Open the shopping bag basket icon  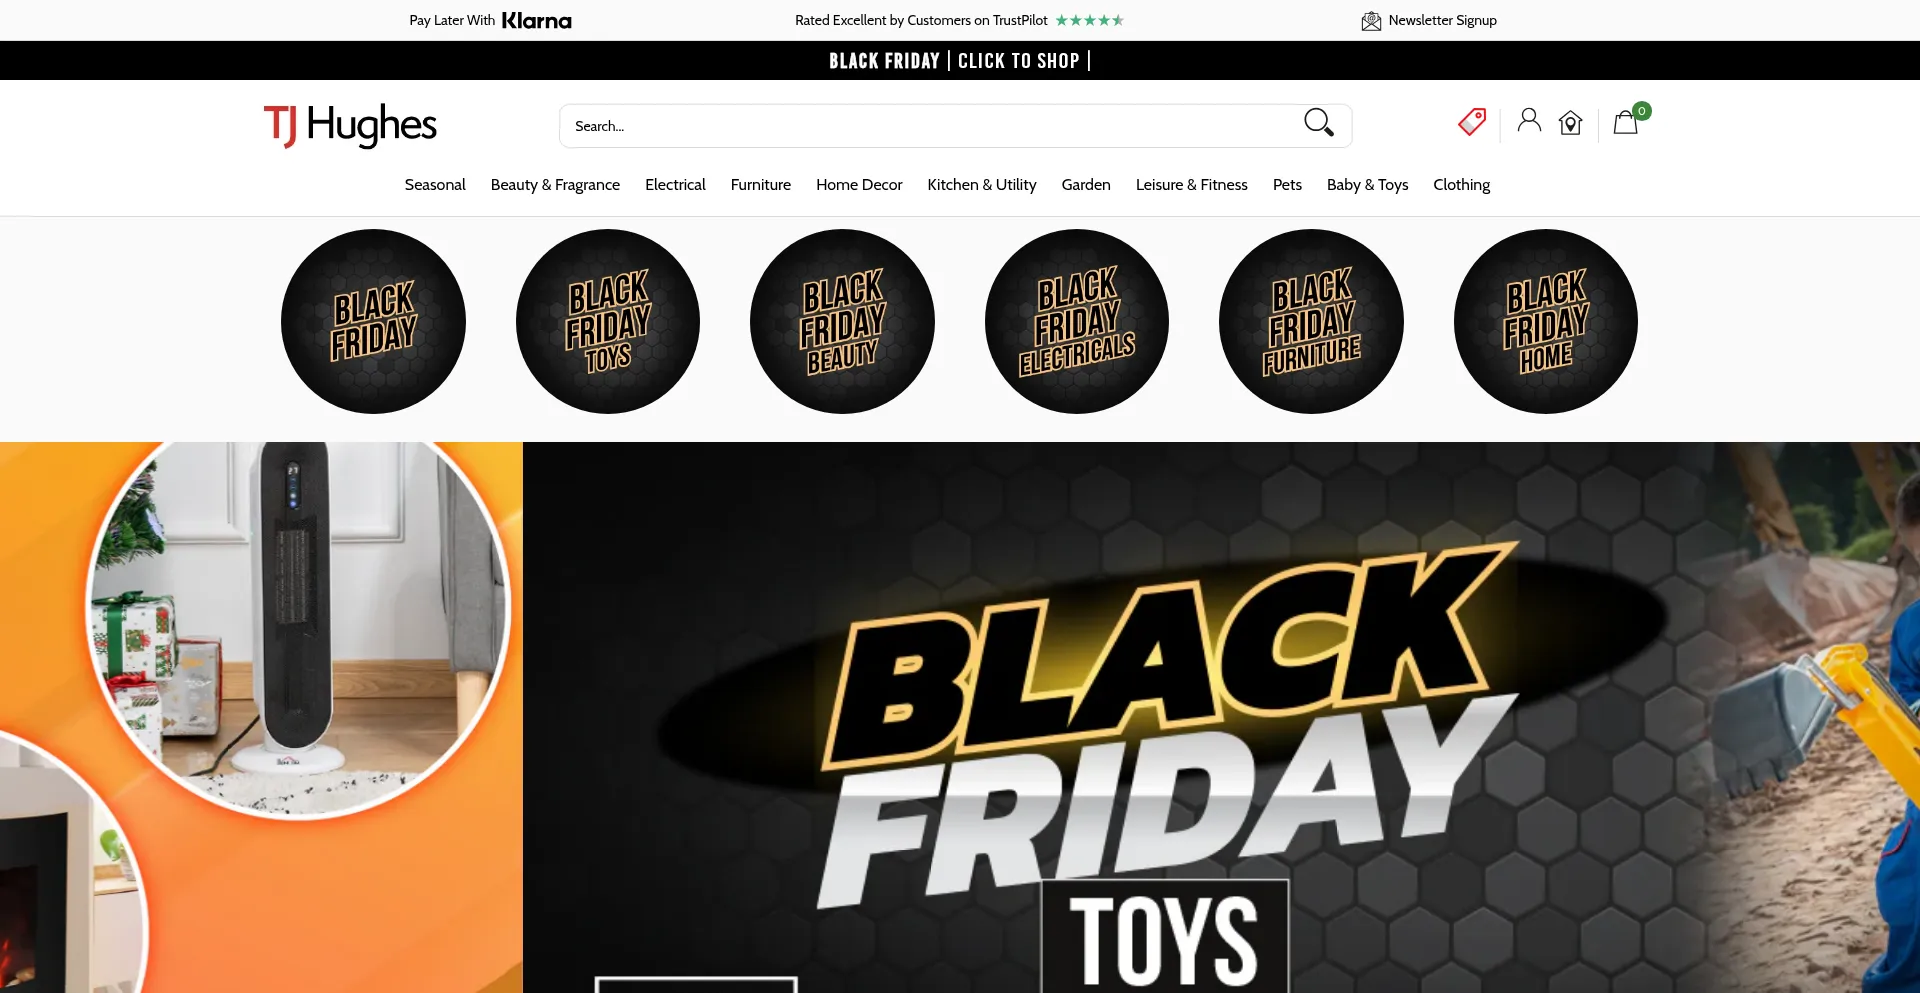tap(1626, 123)
